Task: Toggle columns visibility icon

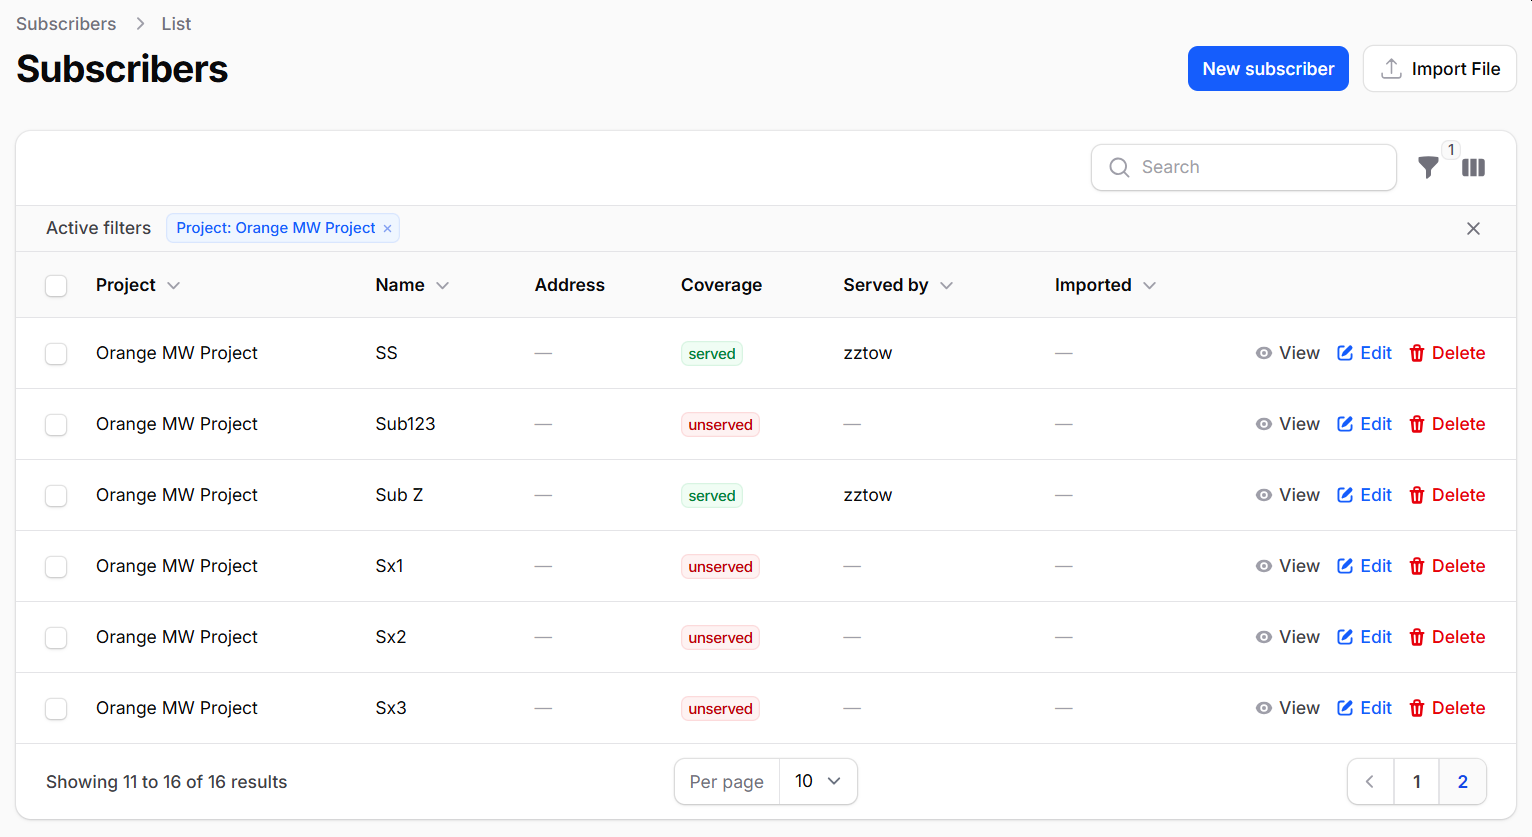Action: 1473,168
